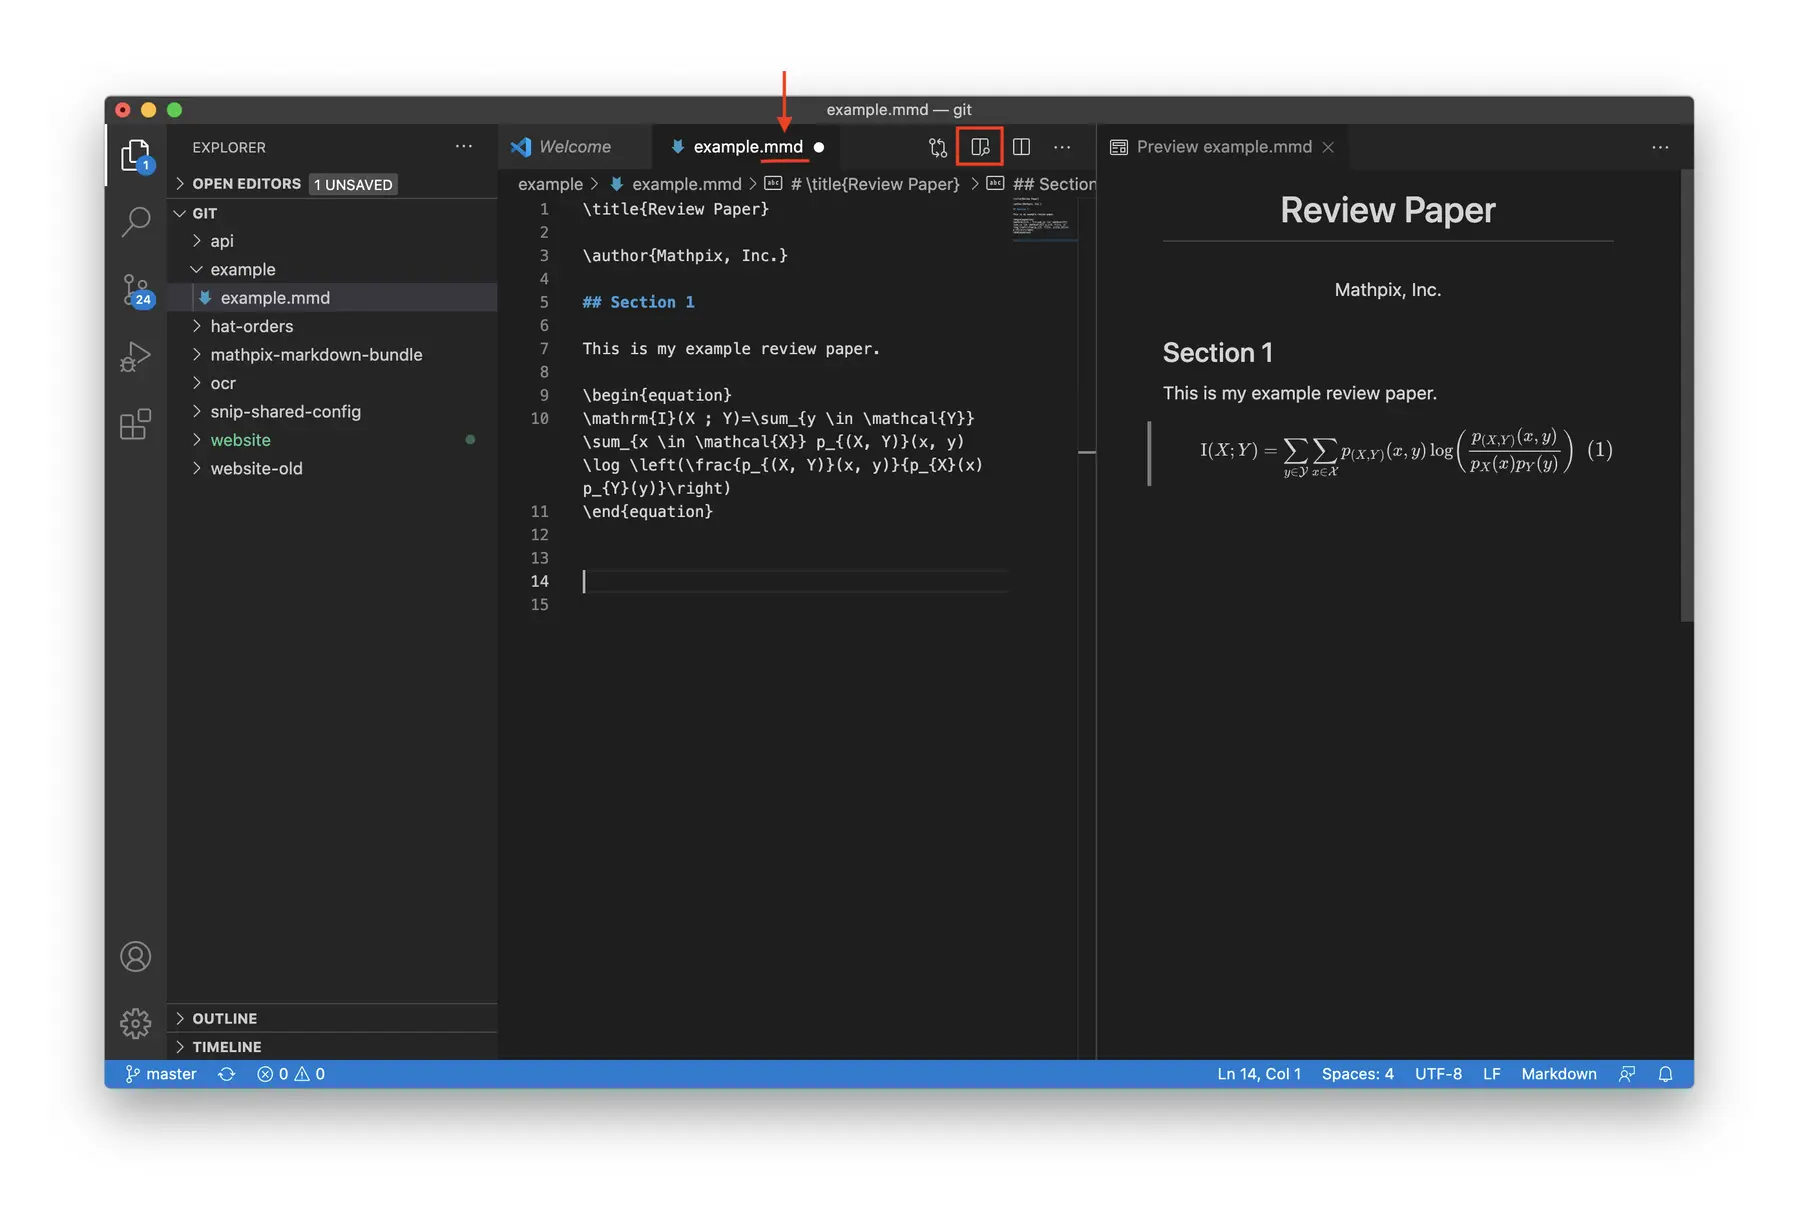Click the UTF-8 encoding indicator

click(x=1438, y=1074)
